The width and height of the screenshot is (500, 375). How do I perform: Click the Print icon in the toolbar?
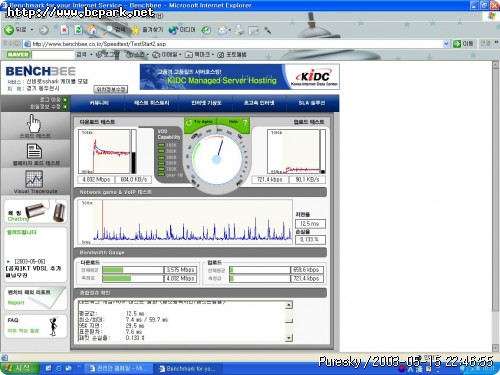pyautogui.click(x=239, y=30)
